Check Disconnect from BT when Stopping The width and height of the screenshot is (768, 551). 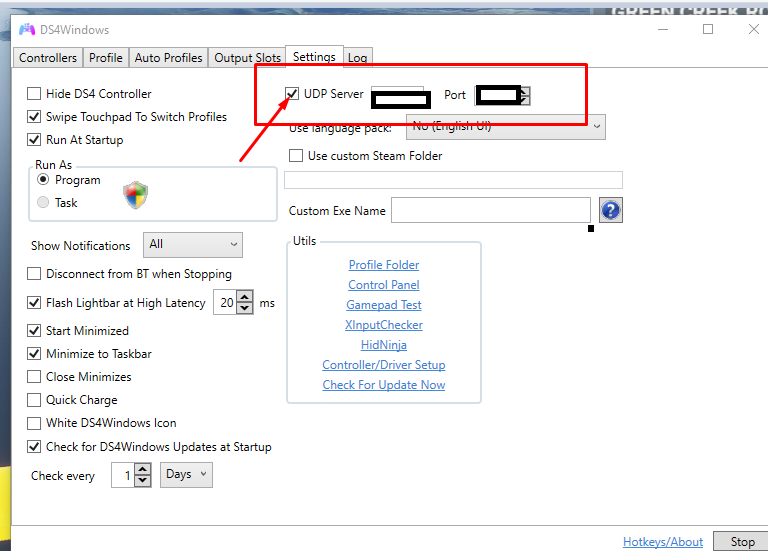pyautogui.click(x=34, y=273)
